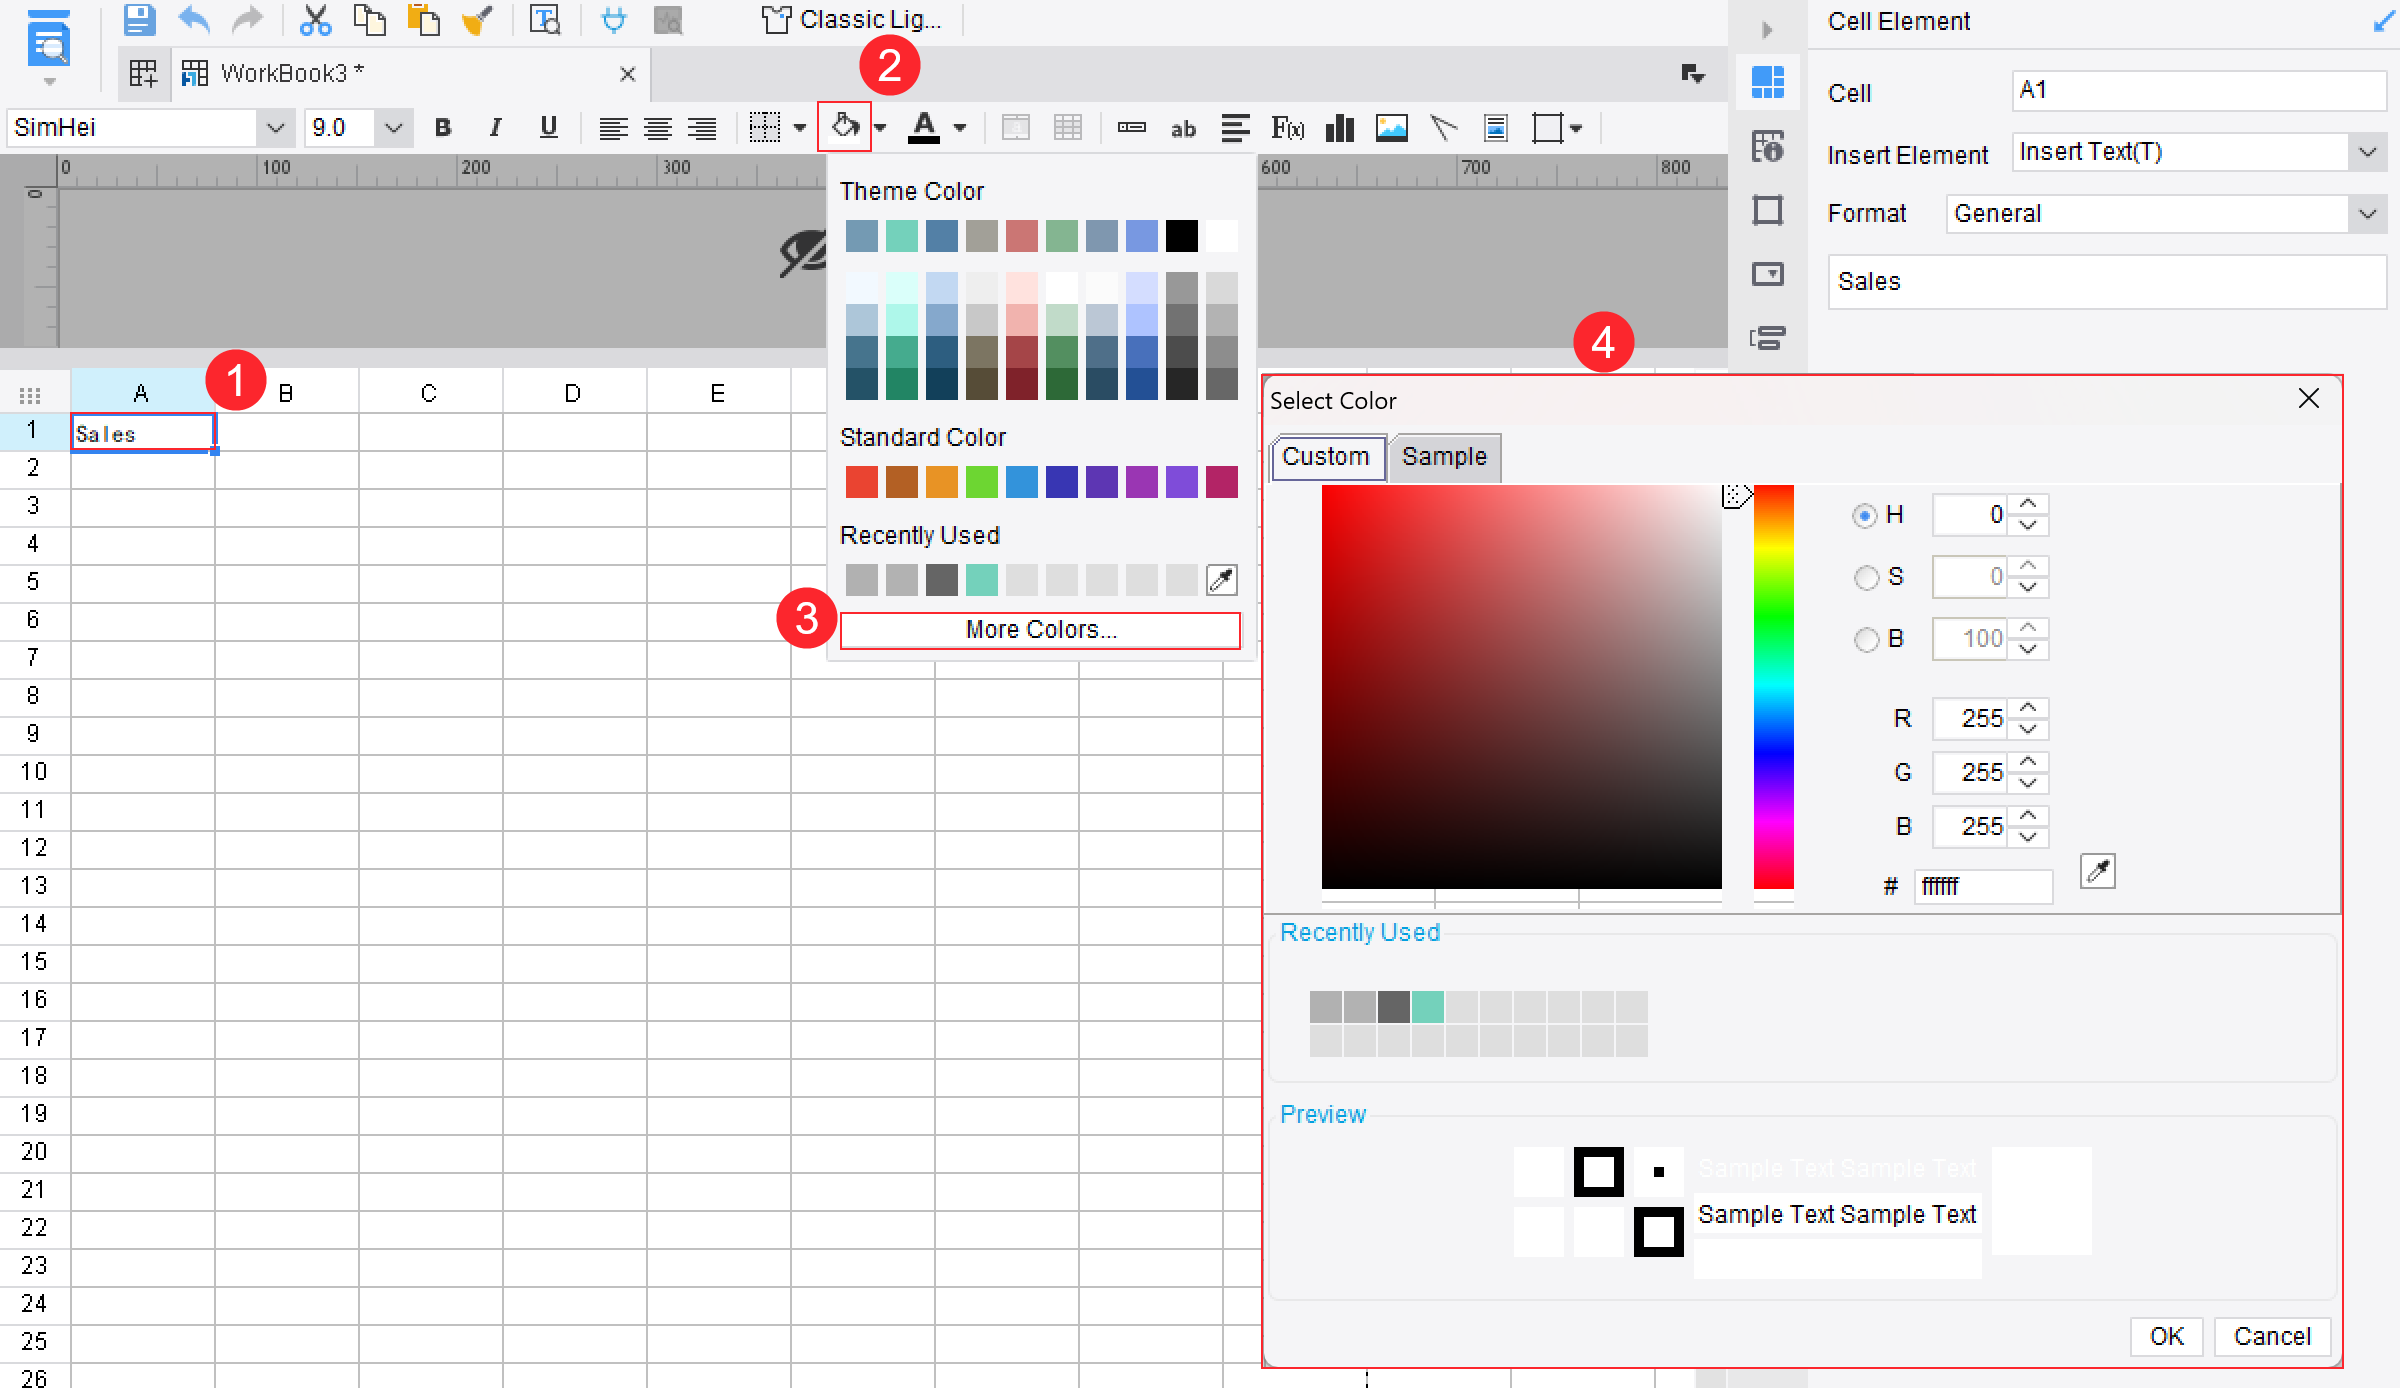Expand the border style dropdown arrow
The width and height of the screenshot is (2400, 1388).
[800, 128]
